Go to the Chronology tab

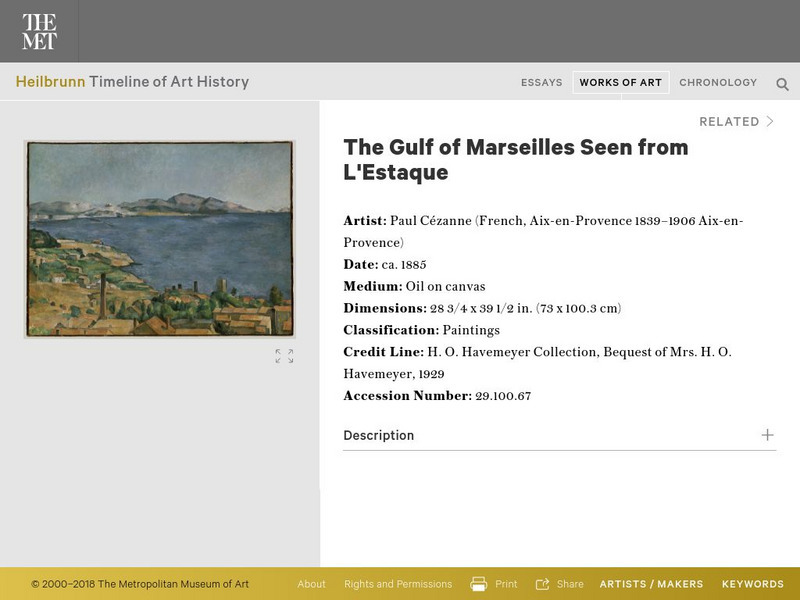(718, 83)
